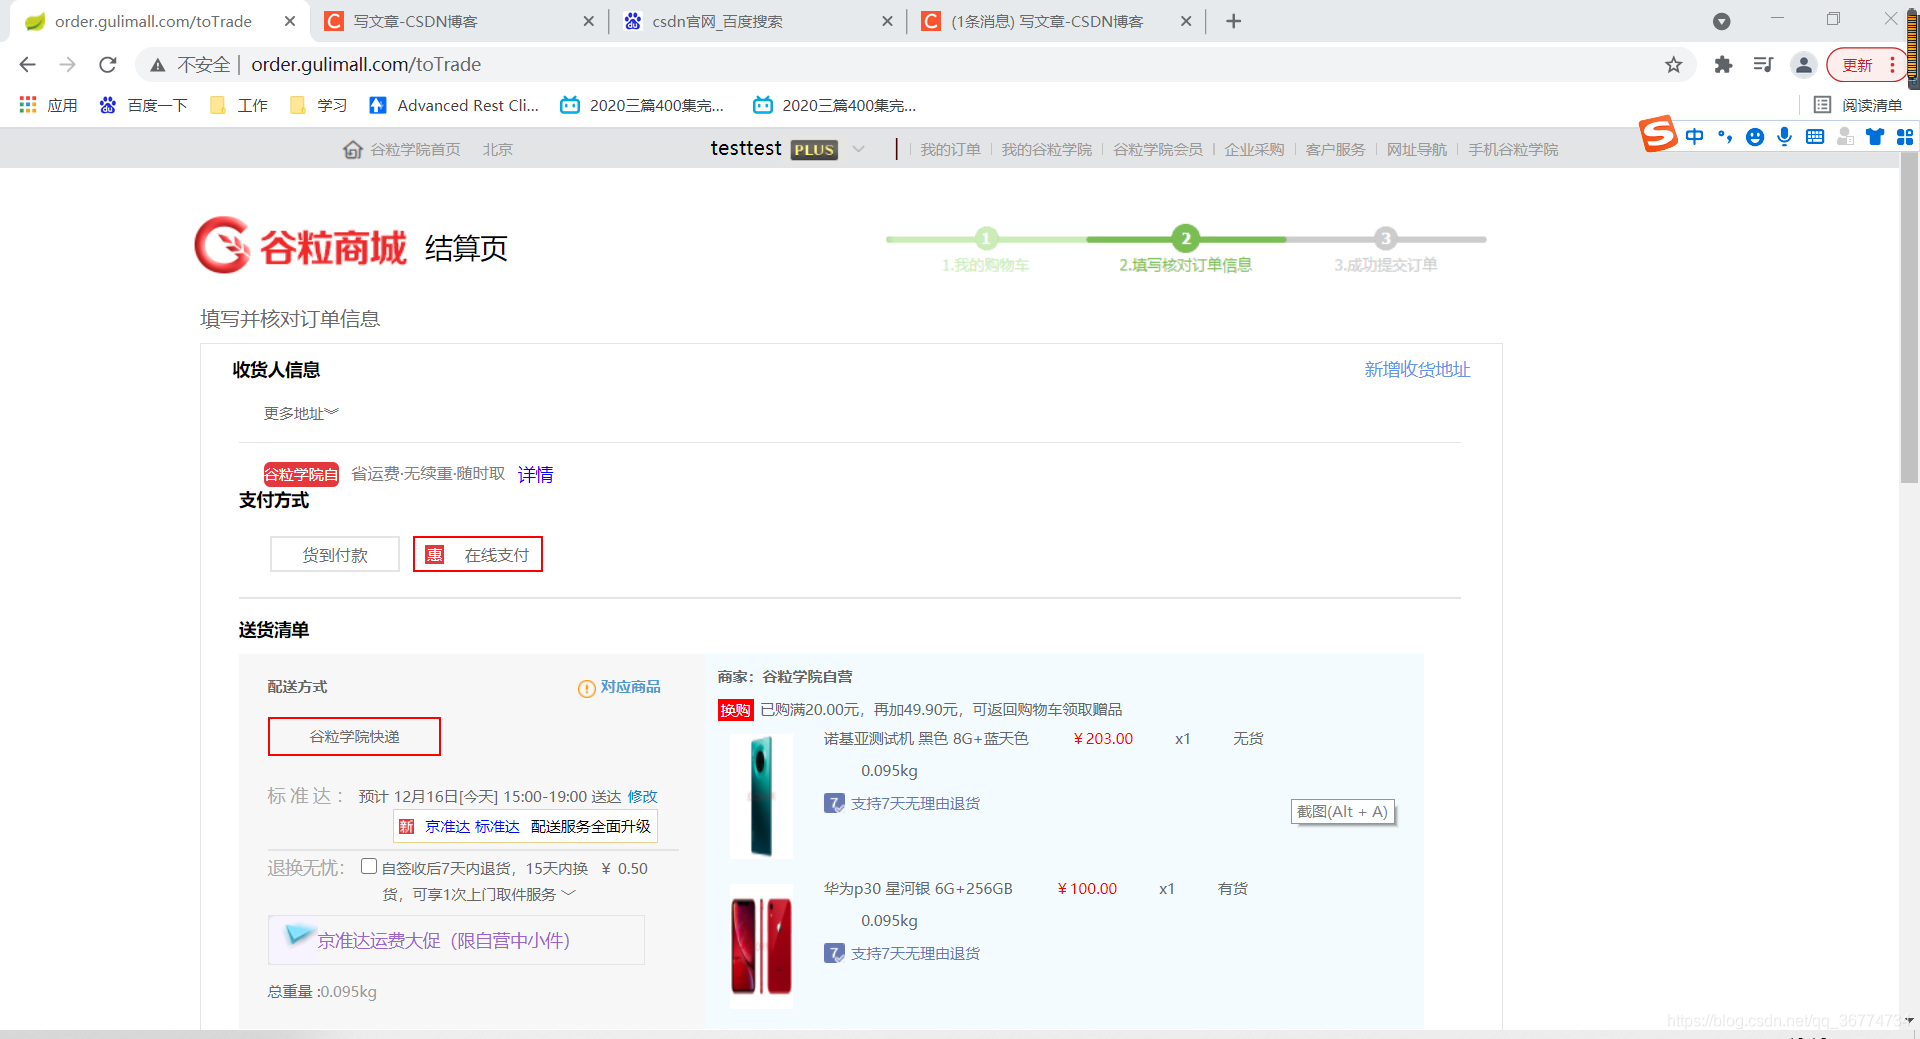The image size is (1920, 1039).
Task: Toggle the Sogou 中 Chinese mode icon
Action: click(x=1694, y=137)
